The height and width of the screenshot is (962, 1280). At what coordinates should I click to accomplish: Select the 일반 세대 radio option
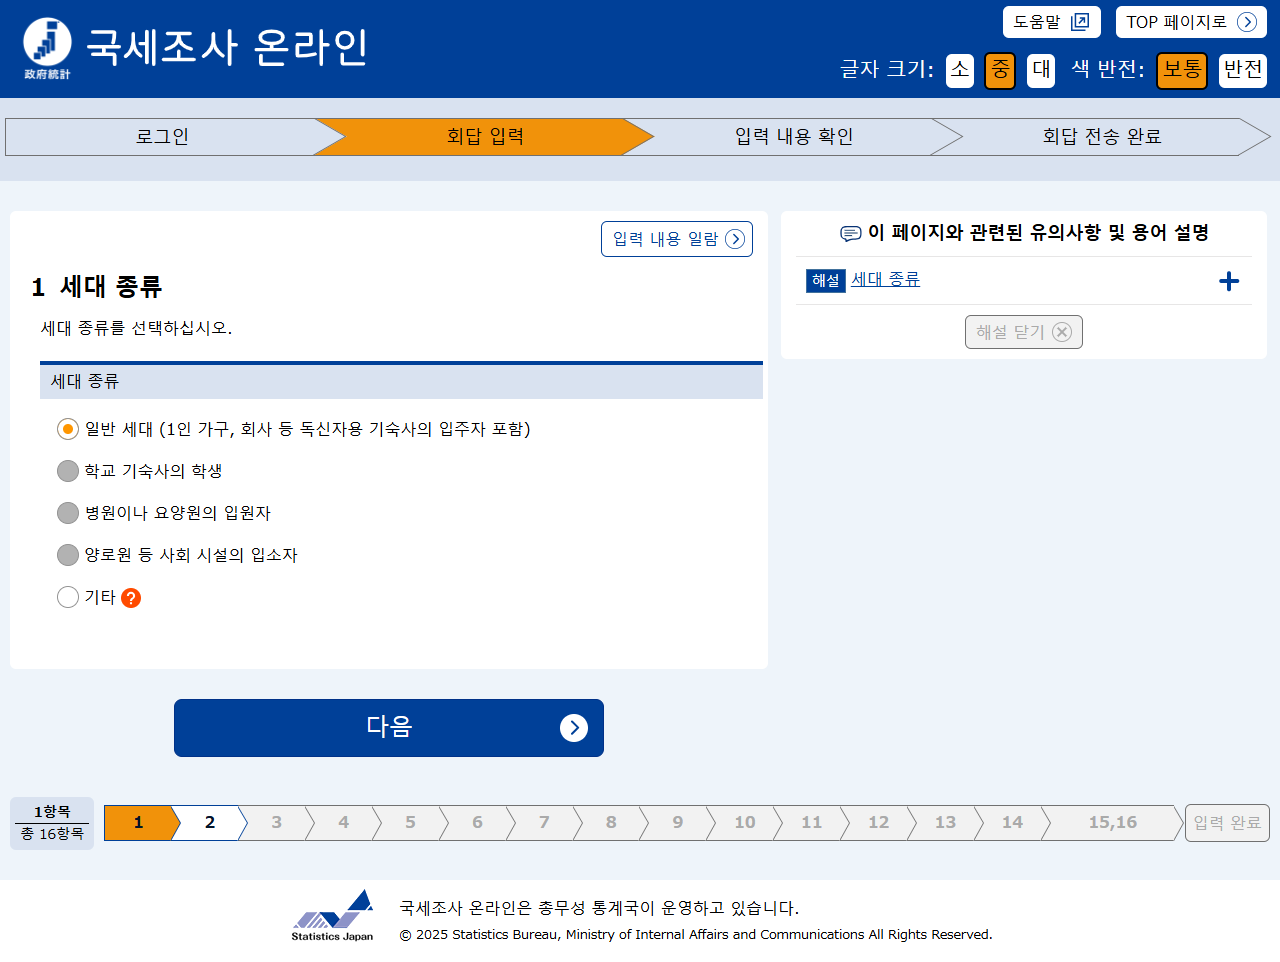[68, 429]
